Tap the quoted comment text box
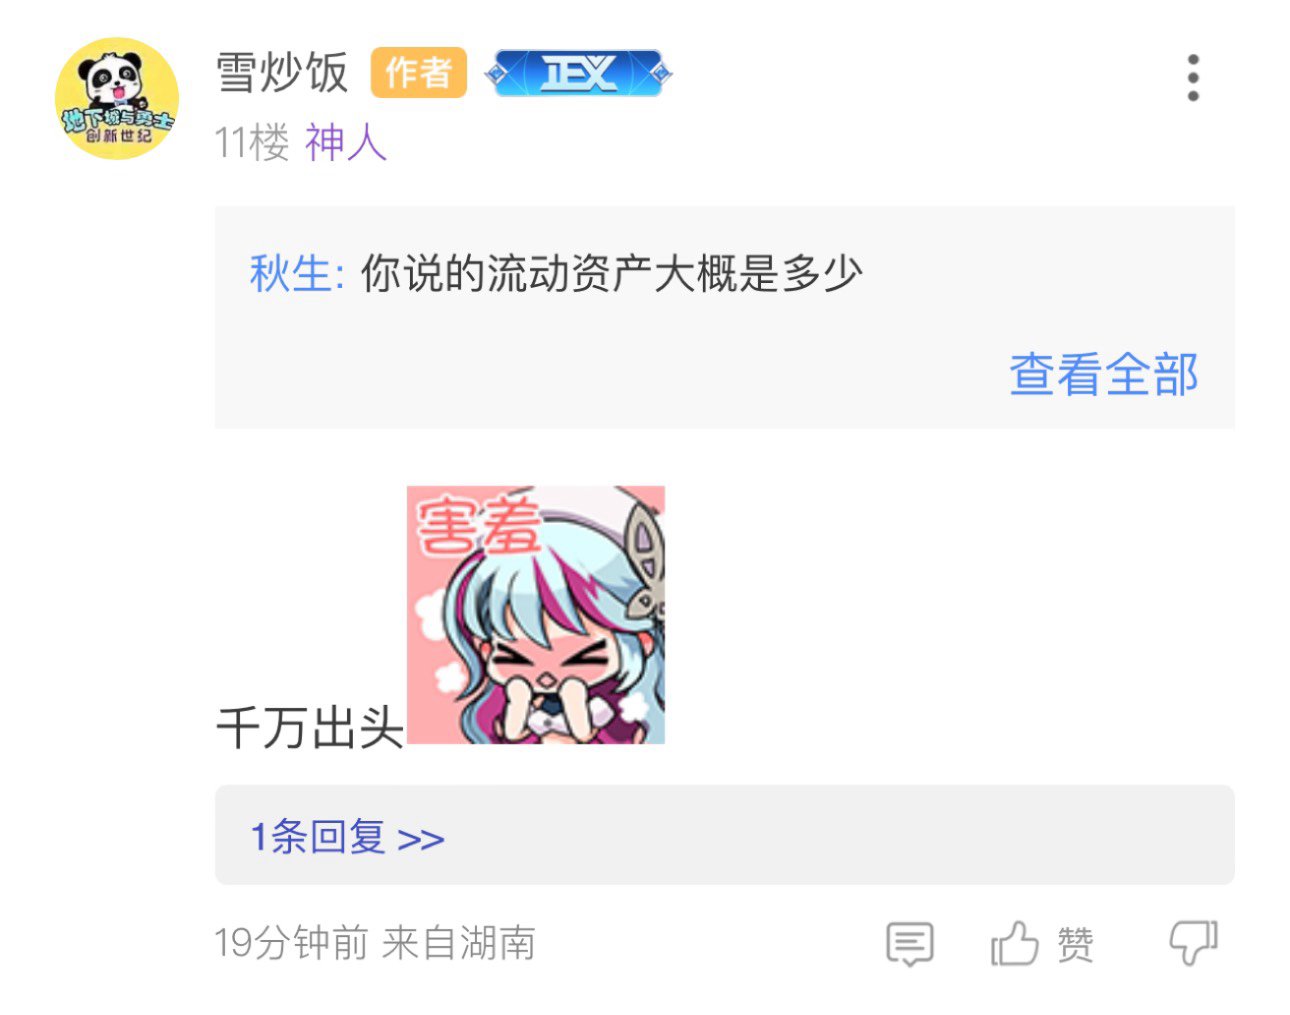 tap(725, 318)
